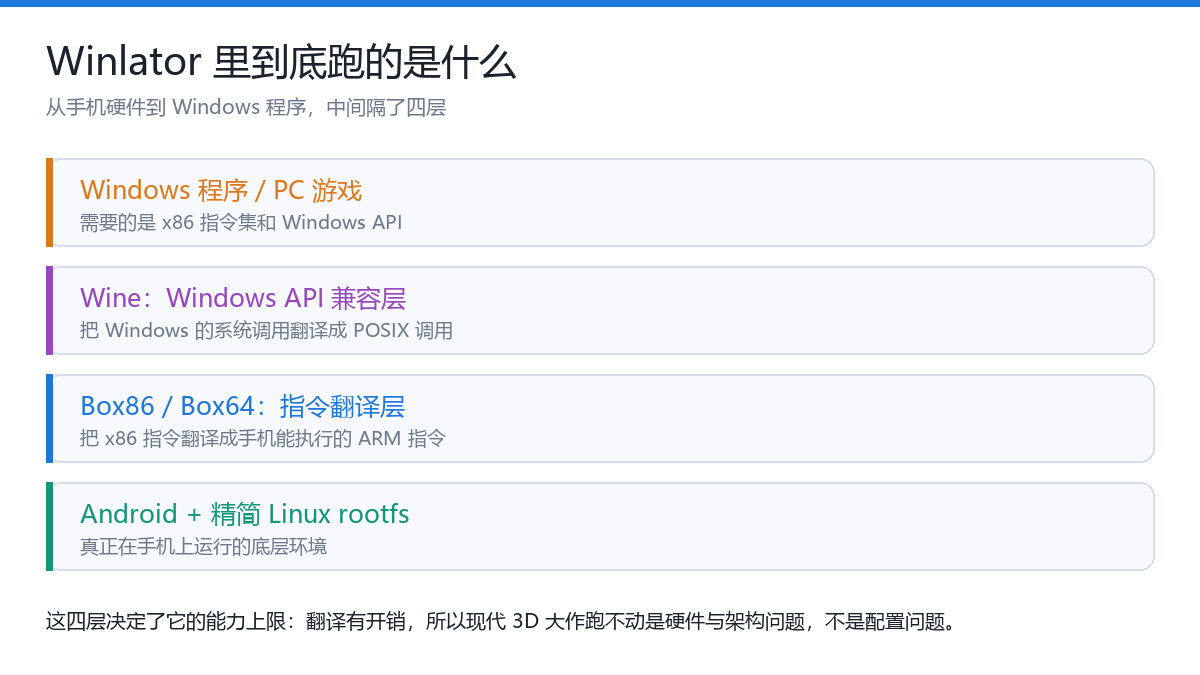This screenshot has width=1200, height=675.
Task: Click the orange accent bar of the first card
Action: (49, 202)
